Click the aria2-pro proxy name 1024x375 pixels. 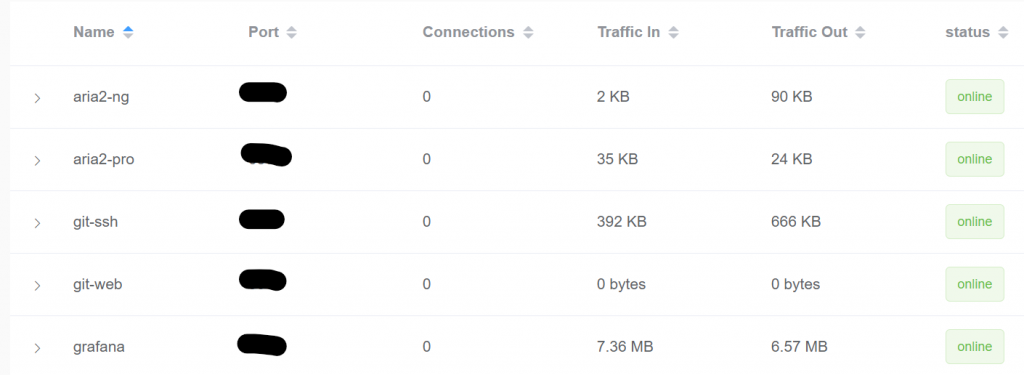pyautogui.click(x=104, y=159)
